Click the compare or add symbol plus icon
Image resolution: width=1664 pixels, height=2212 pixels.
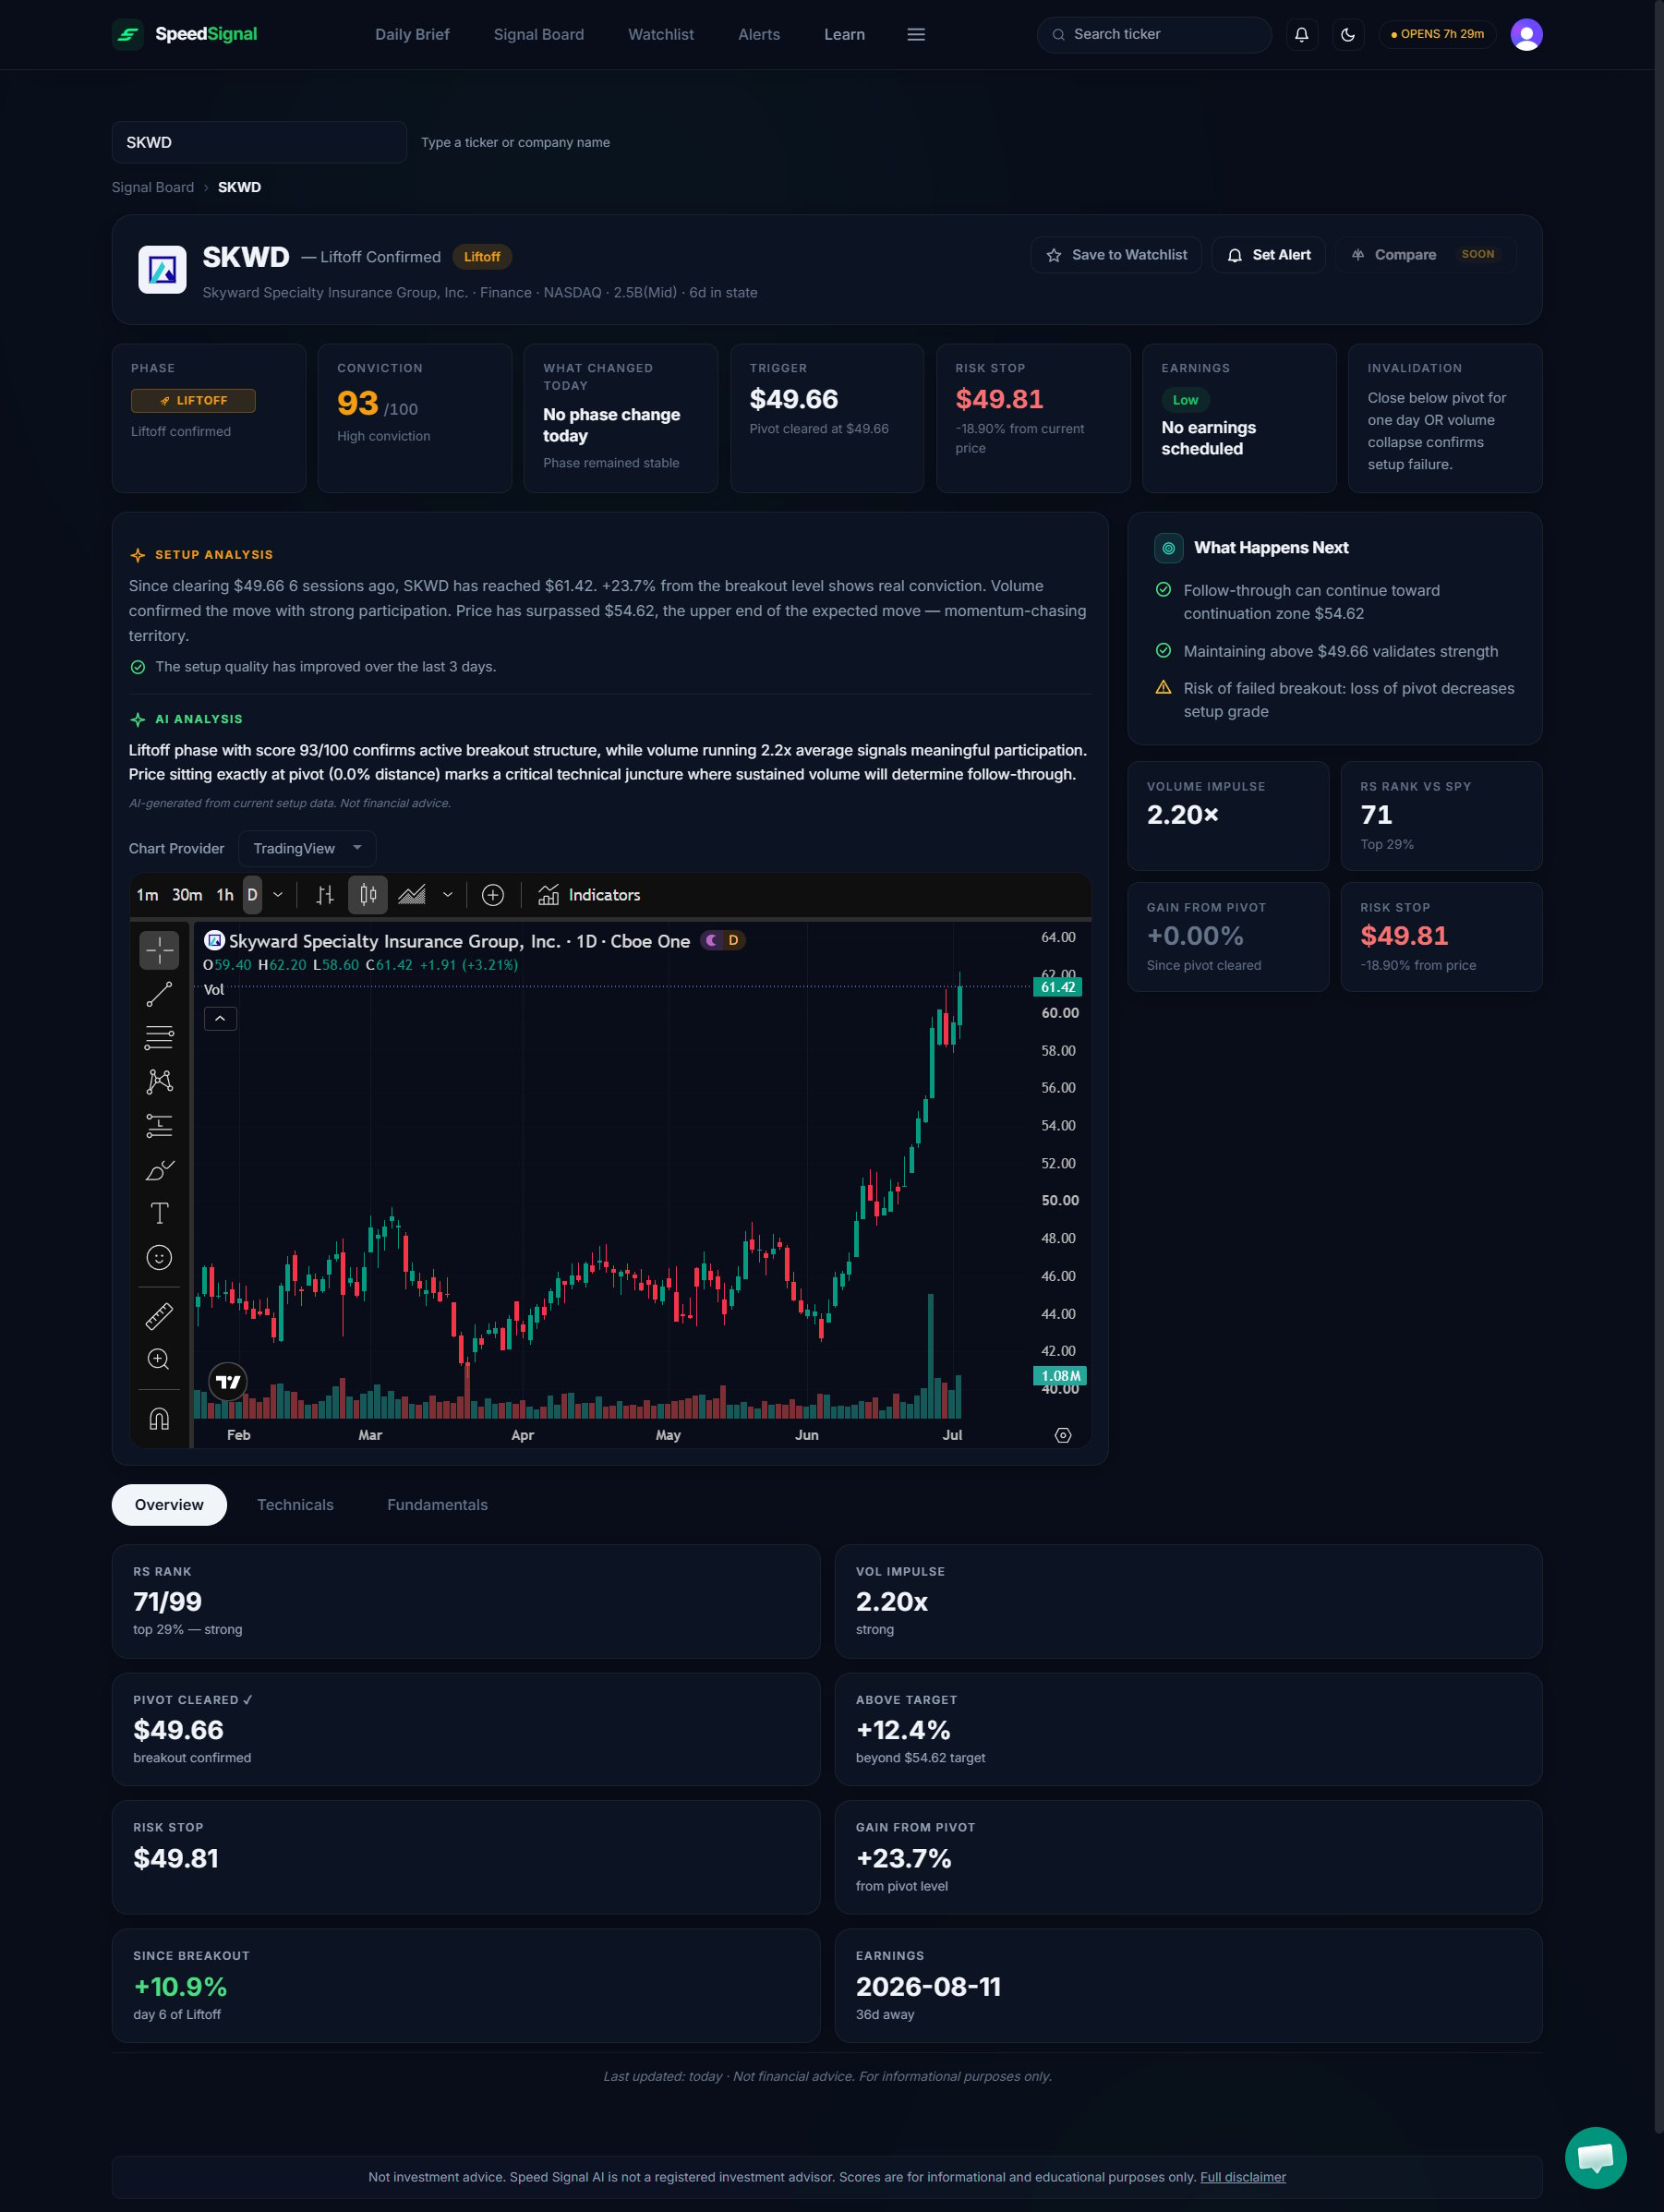coord(493,895)
